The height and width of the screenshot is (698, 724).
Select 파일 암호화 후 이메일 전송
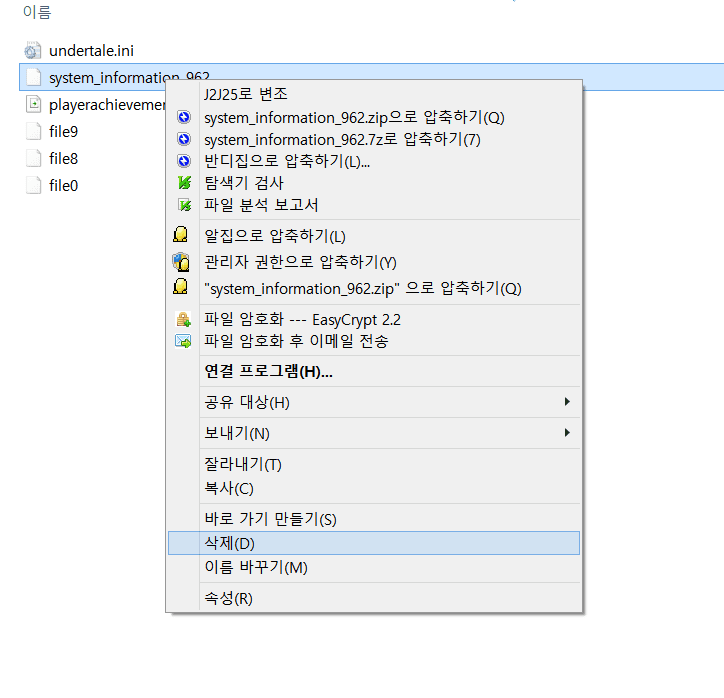[x=296, y=341]
